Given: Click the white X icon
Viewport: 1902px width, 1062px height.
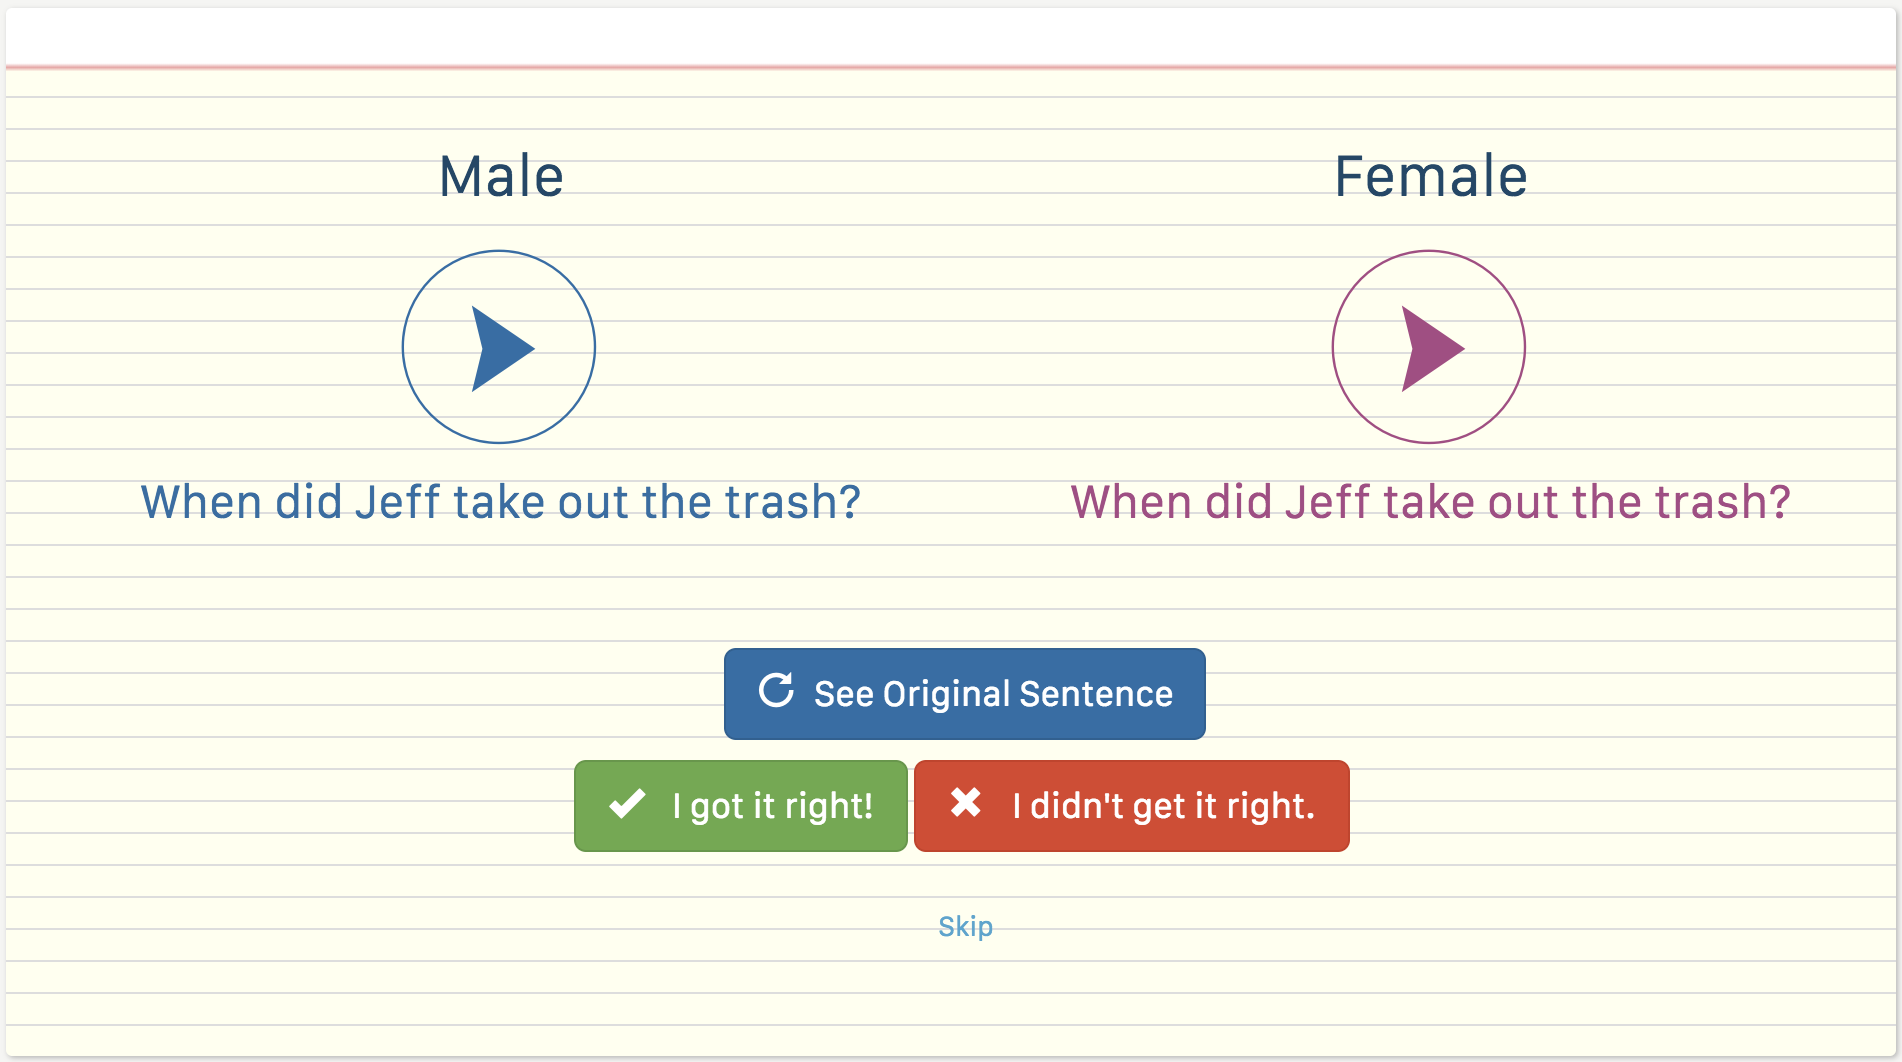Looking at the screenshot, I should 965,802.
